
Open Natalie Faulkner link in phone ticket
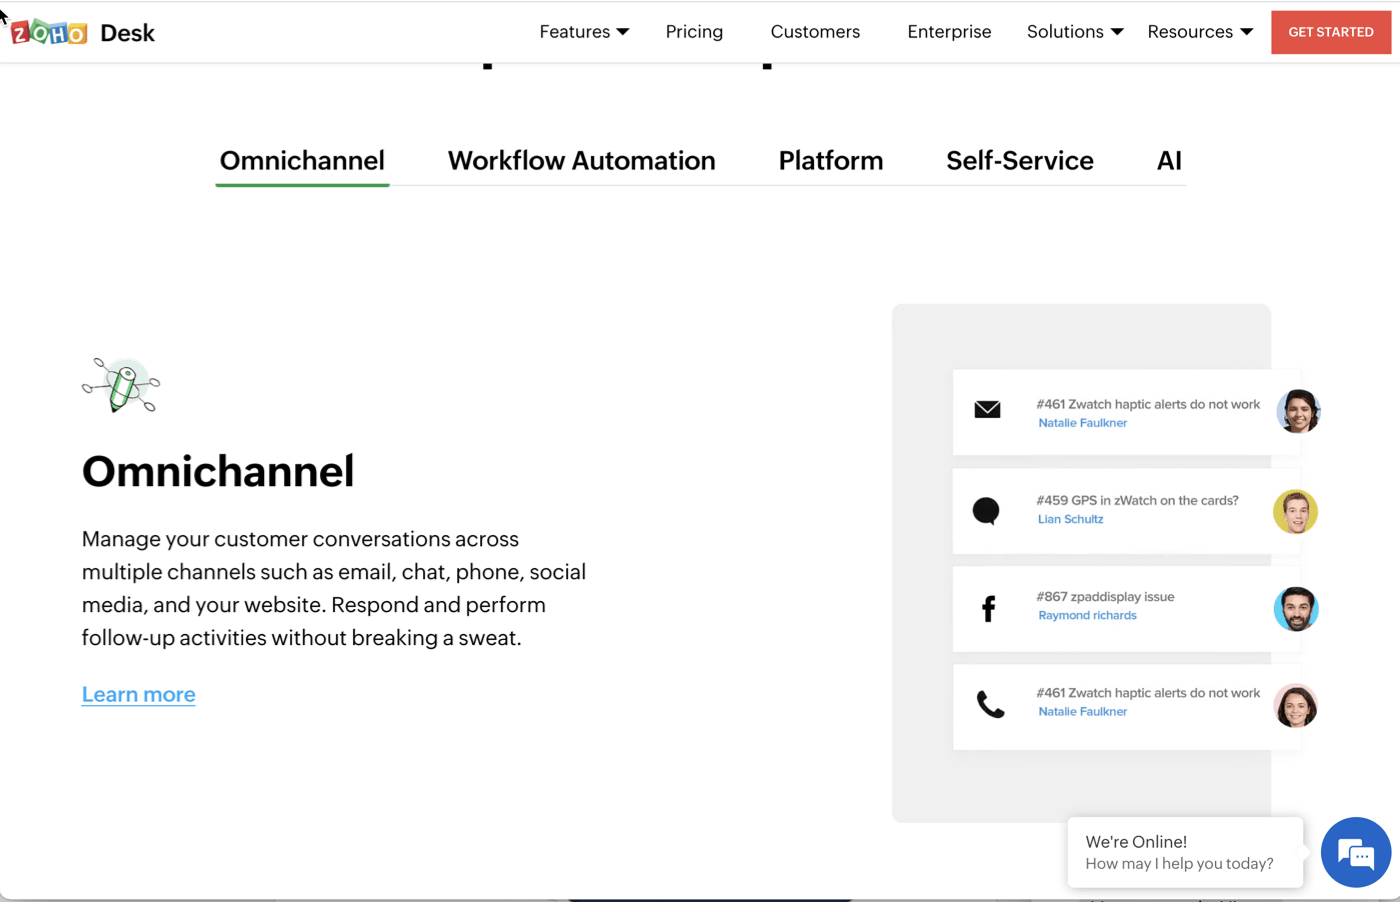pos(1082,712)
